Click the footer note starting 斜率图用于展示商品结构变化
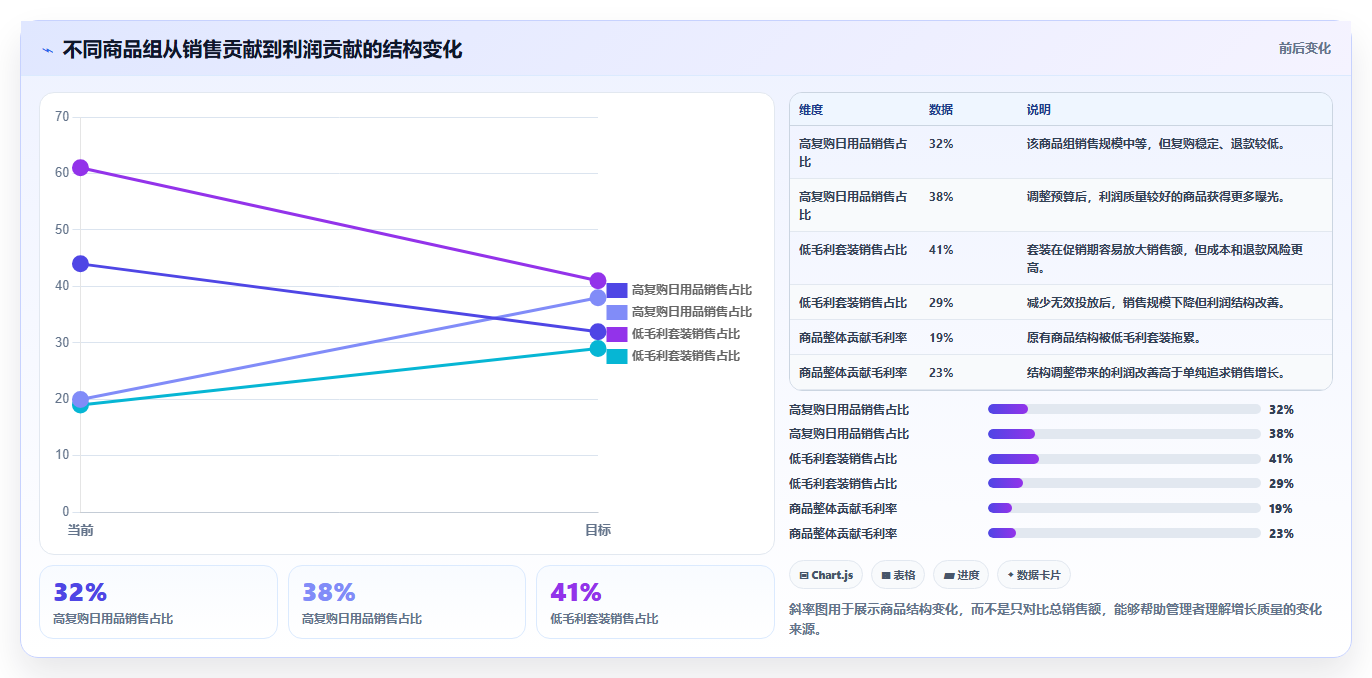 coord(1055,618)
